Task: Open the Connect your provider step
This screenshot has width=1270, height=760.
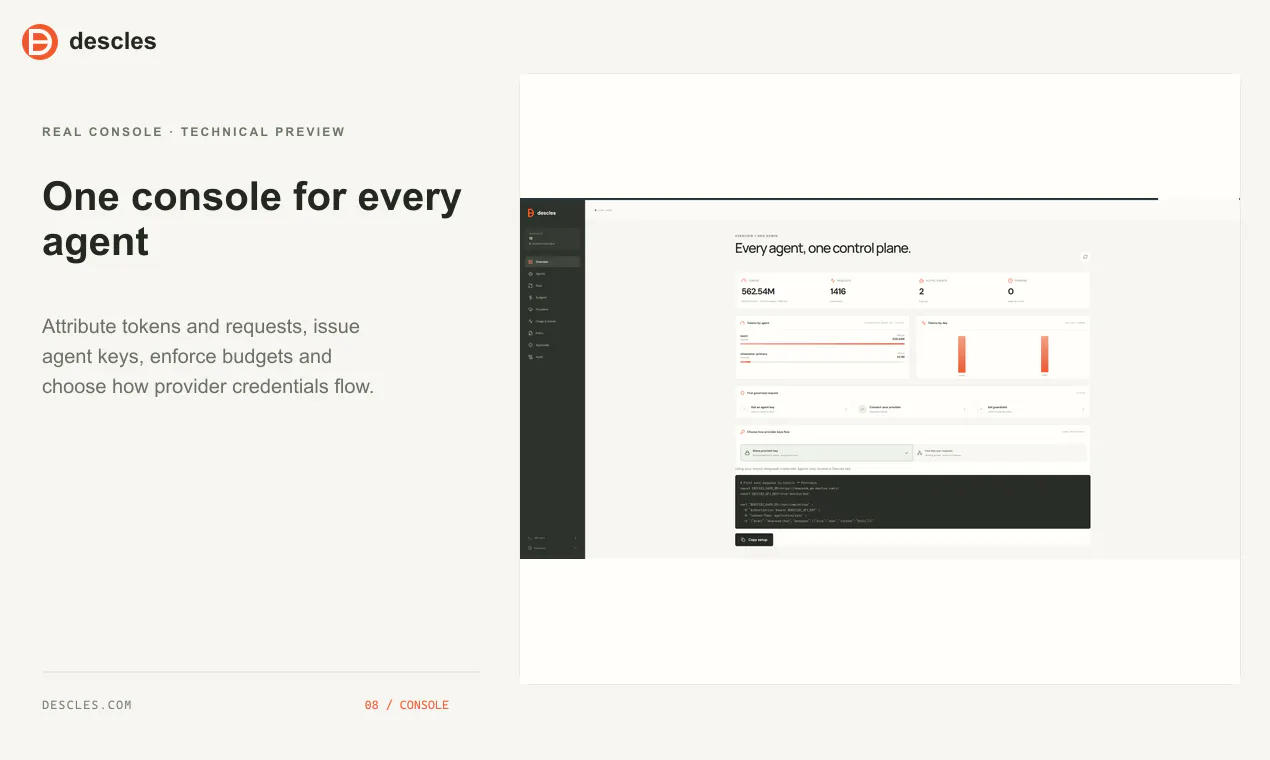Action: [x=913, y=409]
